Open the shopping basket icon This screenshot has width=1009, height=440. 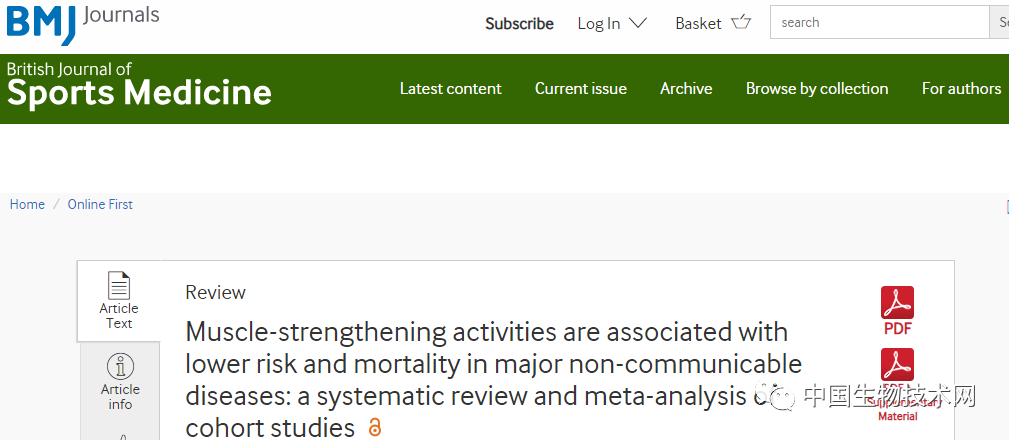[x=741, y=23]
